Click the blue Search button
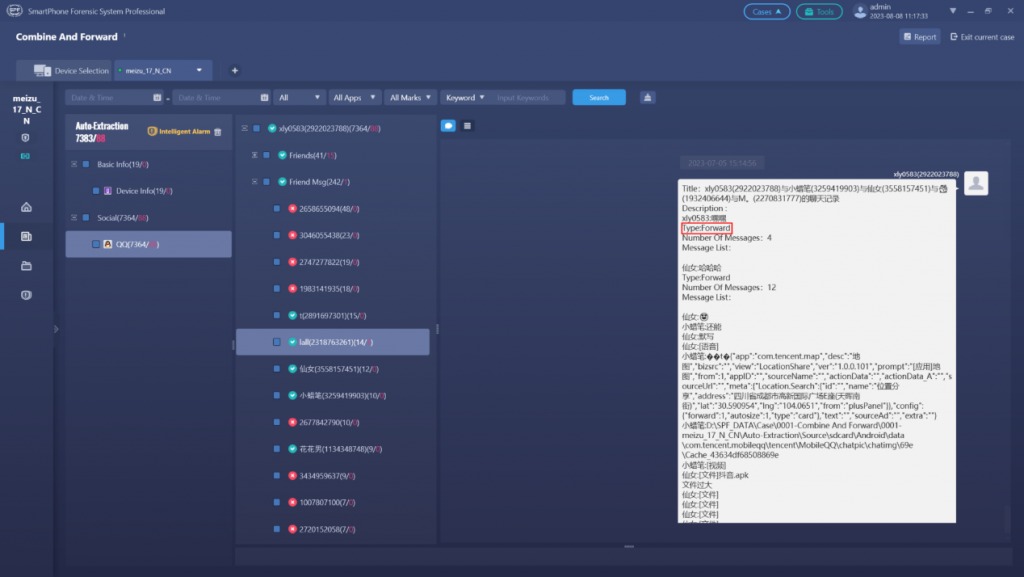Screen dimensions: 1024x577 (x=599, y=98)
